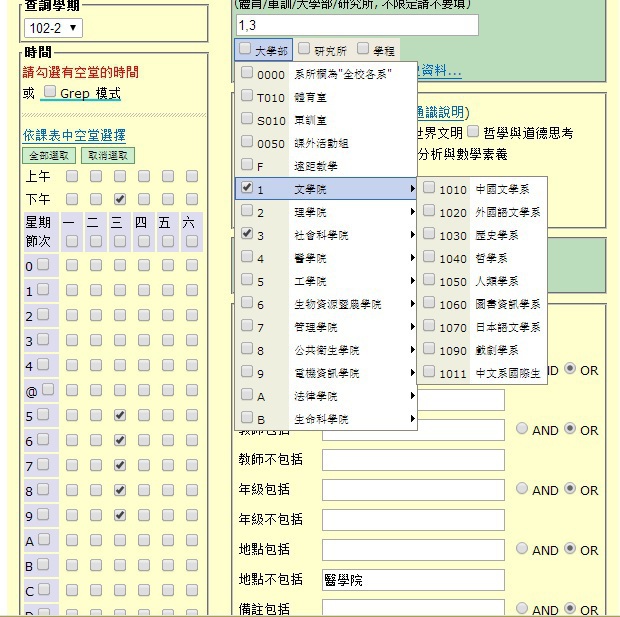Check Thursday period 6 checkbox

[144, 440]
